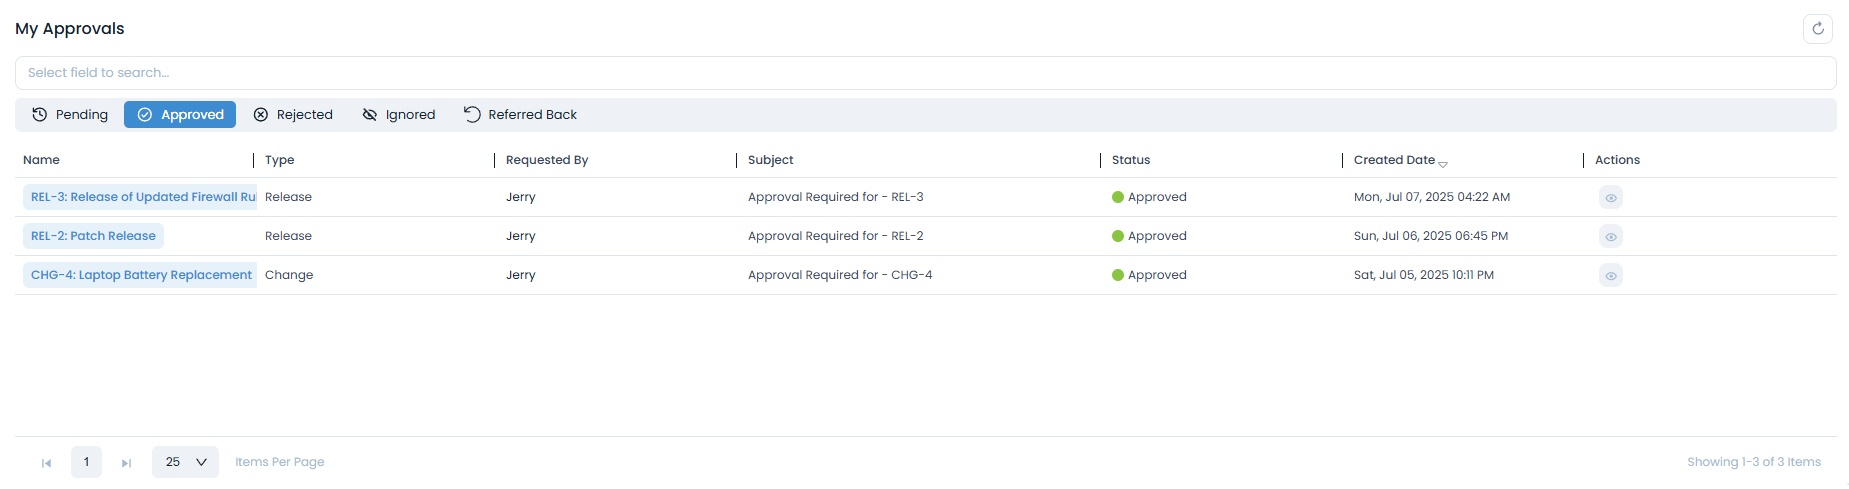1849x489 pixels.
Task: View details eye icon for REL-3 row
Action: (x=1610, y=198)
